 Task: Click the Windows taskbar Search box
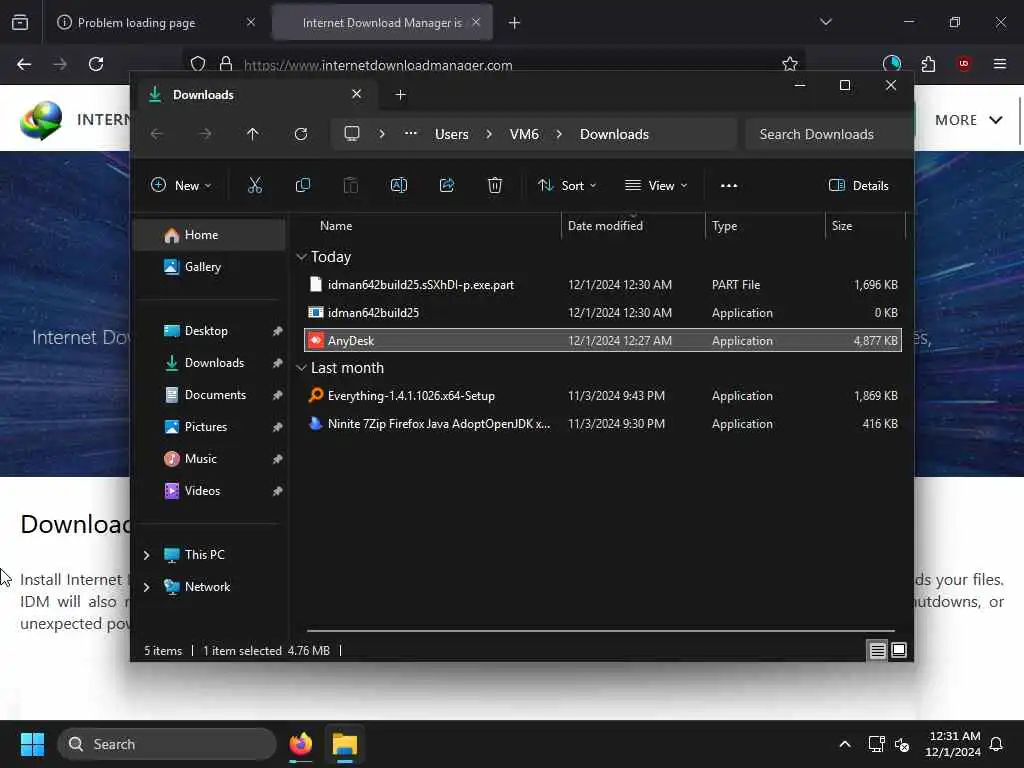167,744
